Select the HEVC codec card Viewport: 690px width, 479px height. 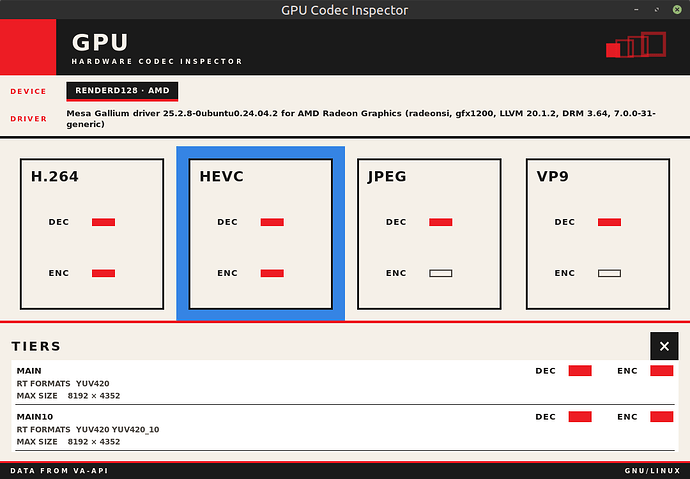coord(261,234)
